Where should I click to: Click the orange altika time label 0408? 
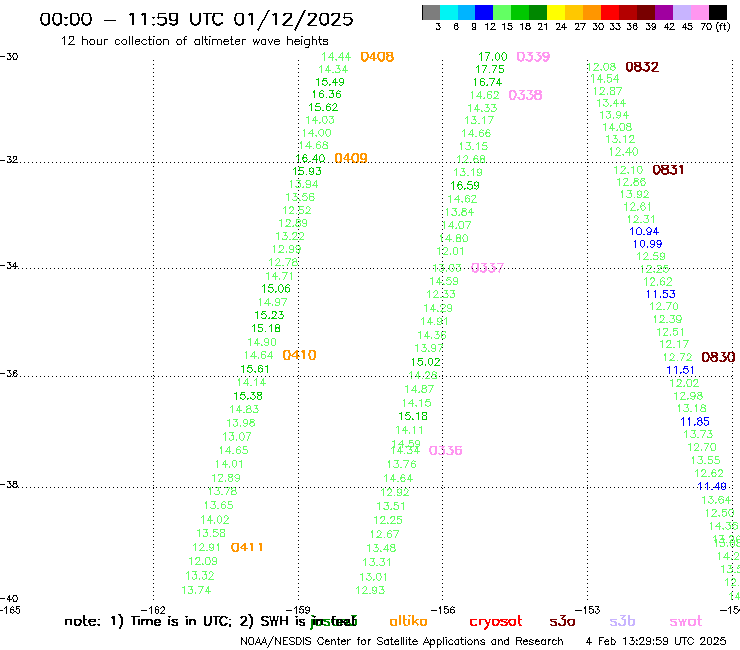[377, 57]
